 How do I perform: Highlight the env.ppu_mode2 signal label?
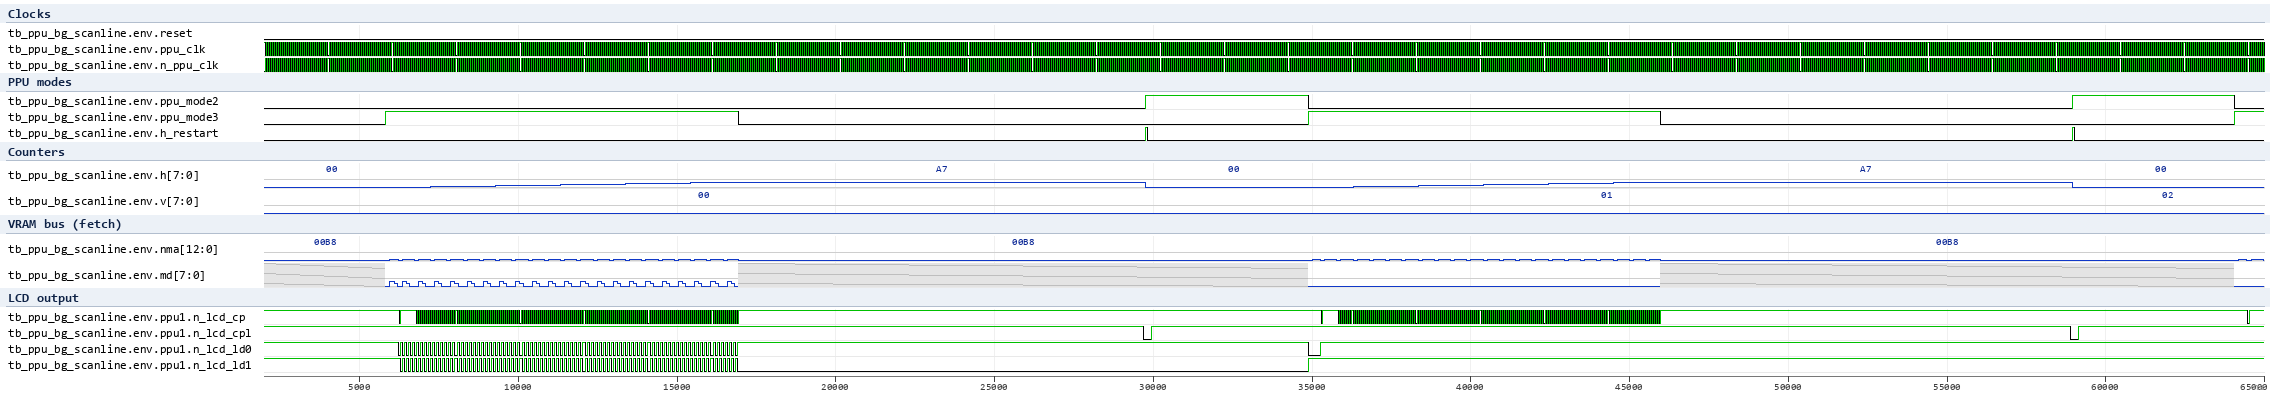pyautogui.click(x=113, y=101)
